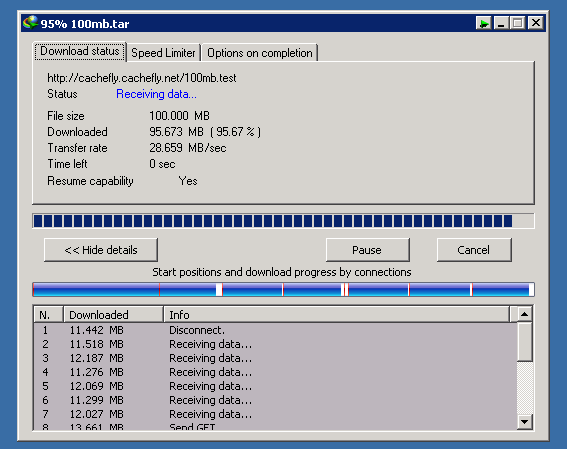Select the row with 11.518 MB downloaded
Viewport: 567px width, 449px height.
coord(275,344)
